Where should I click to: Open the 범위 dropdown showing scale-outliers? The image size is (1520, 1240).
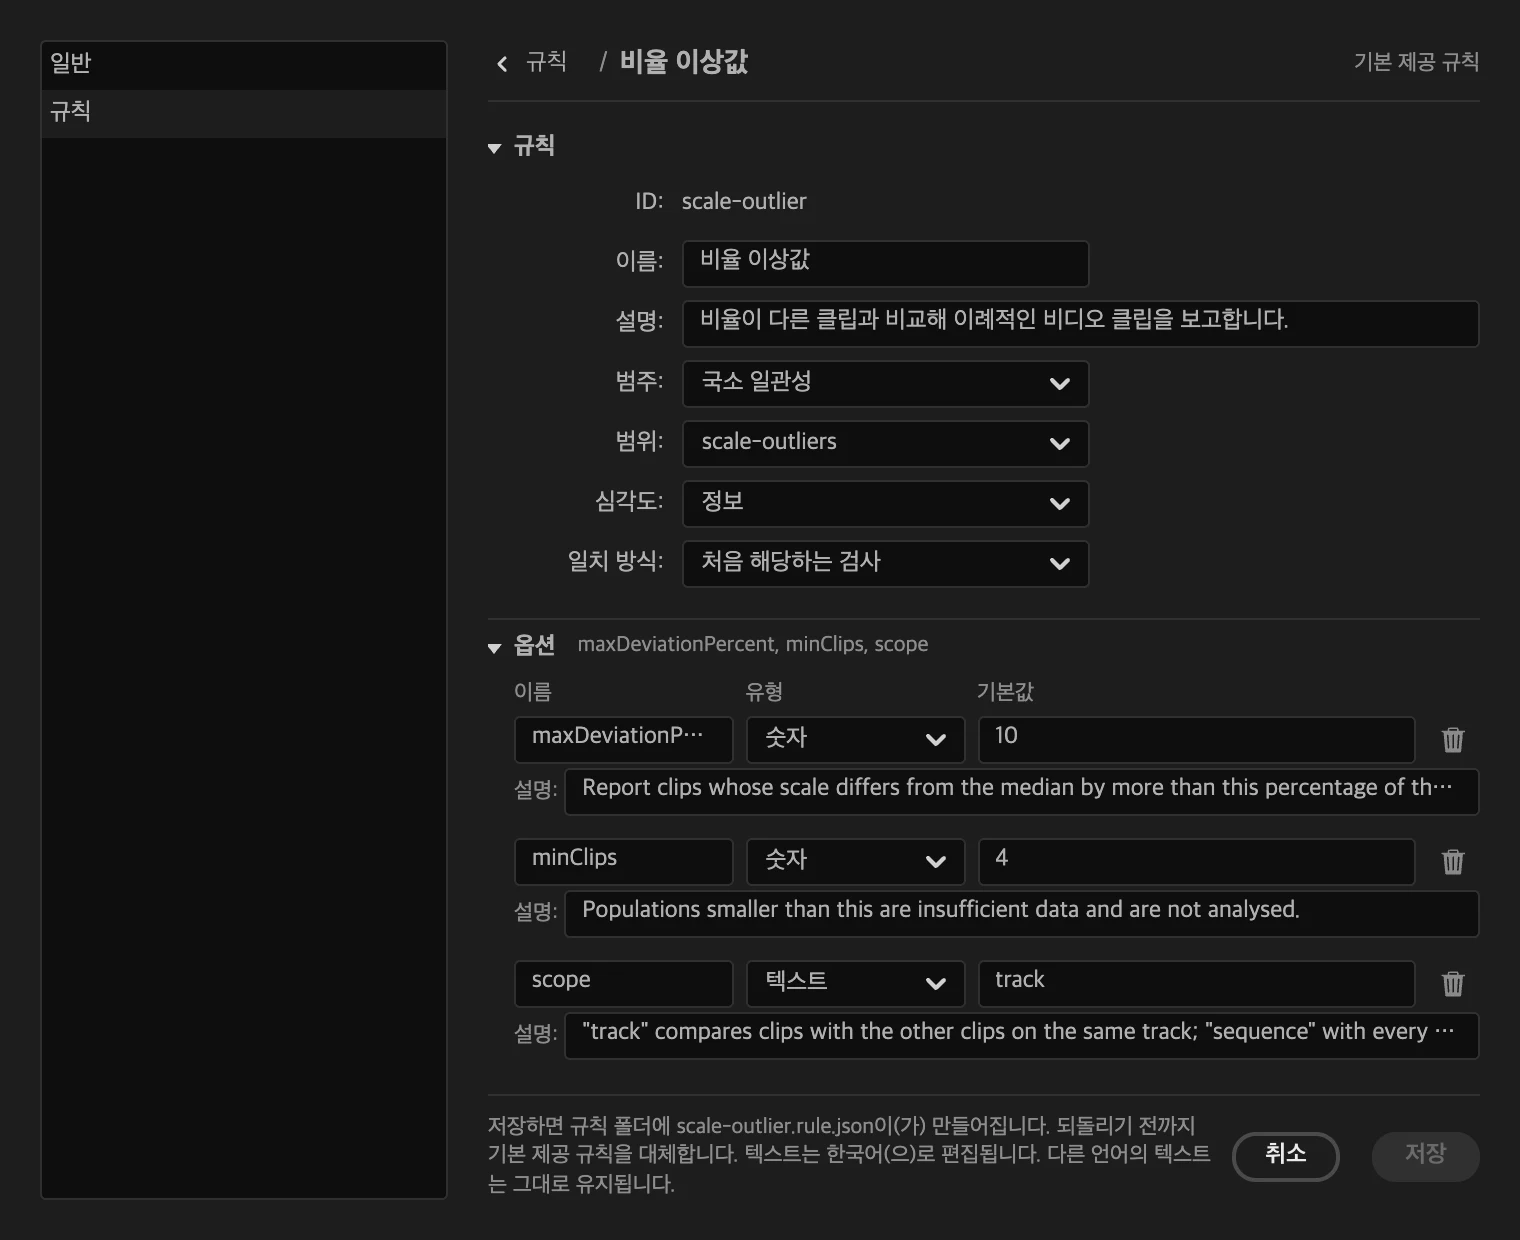(x=886, y=444)
